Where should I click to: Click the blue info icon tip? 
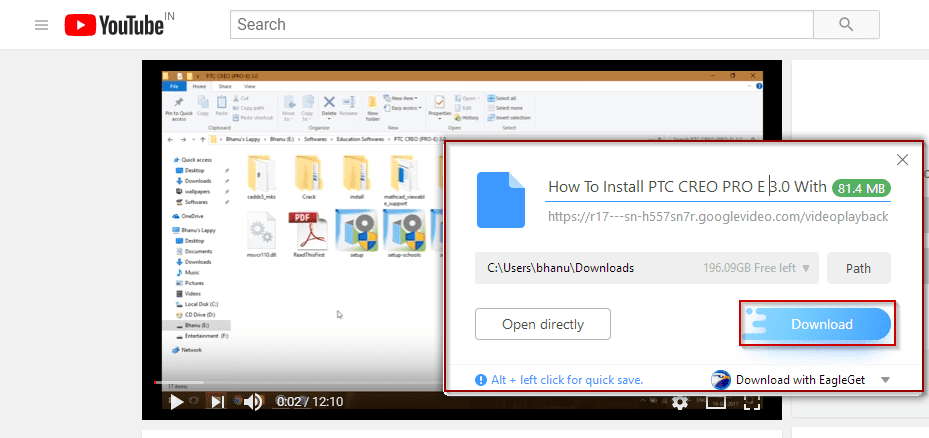pos(480,380)
